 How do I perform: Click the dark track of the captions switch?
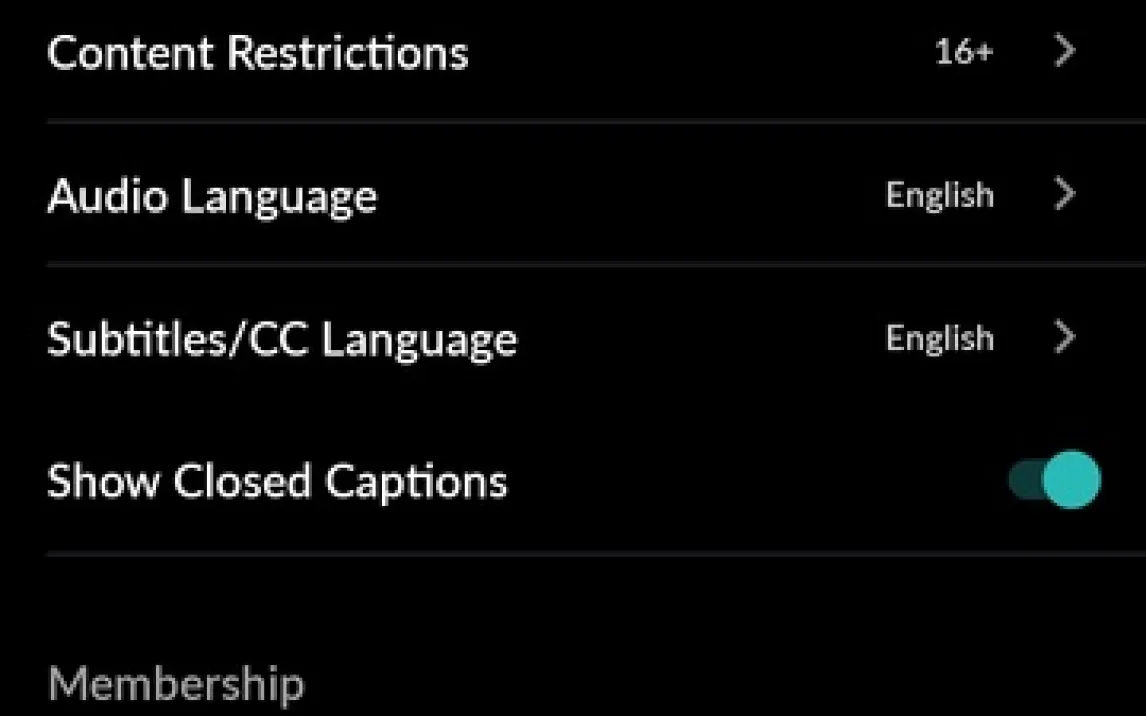coord(1023,481)
